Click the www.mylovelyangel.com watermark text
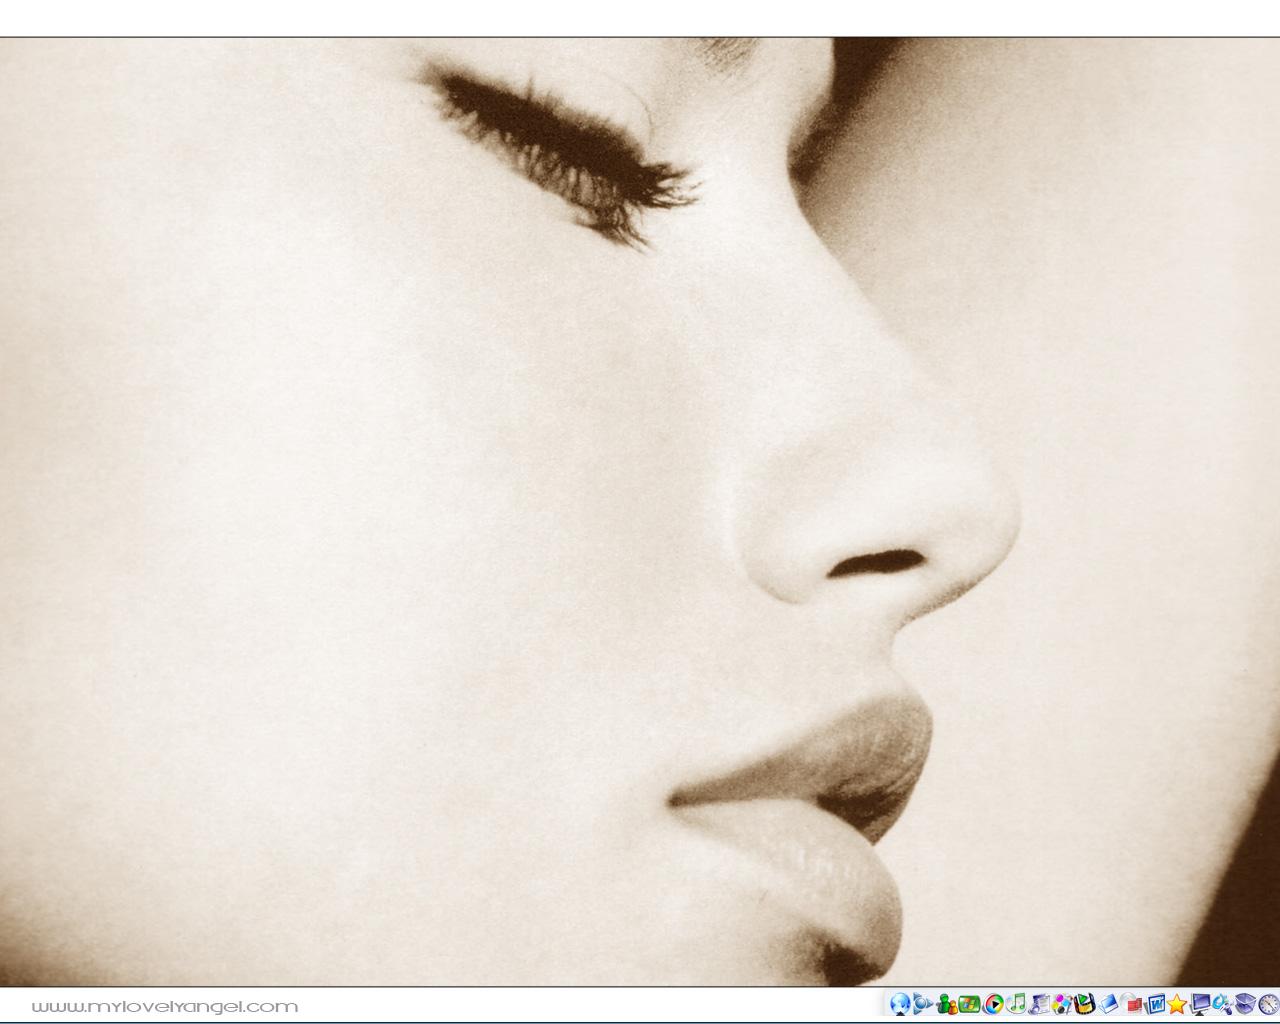 tap(165, 1006)
